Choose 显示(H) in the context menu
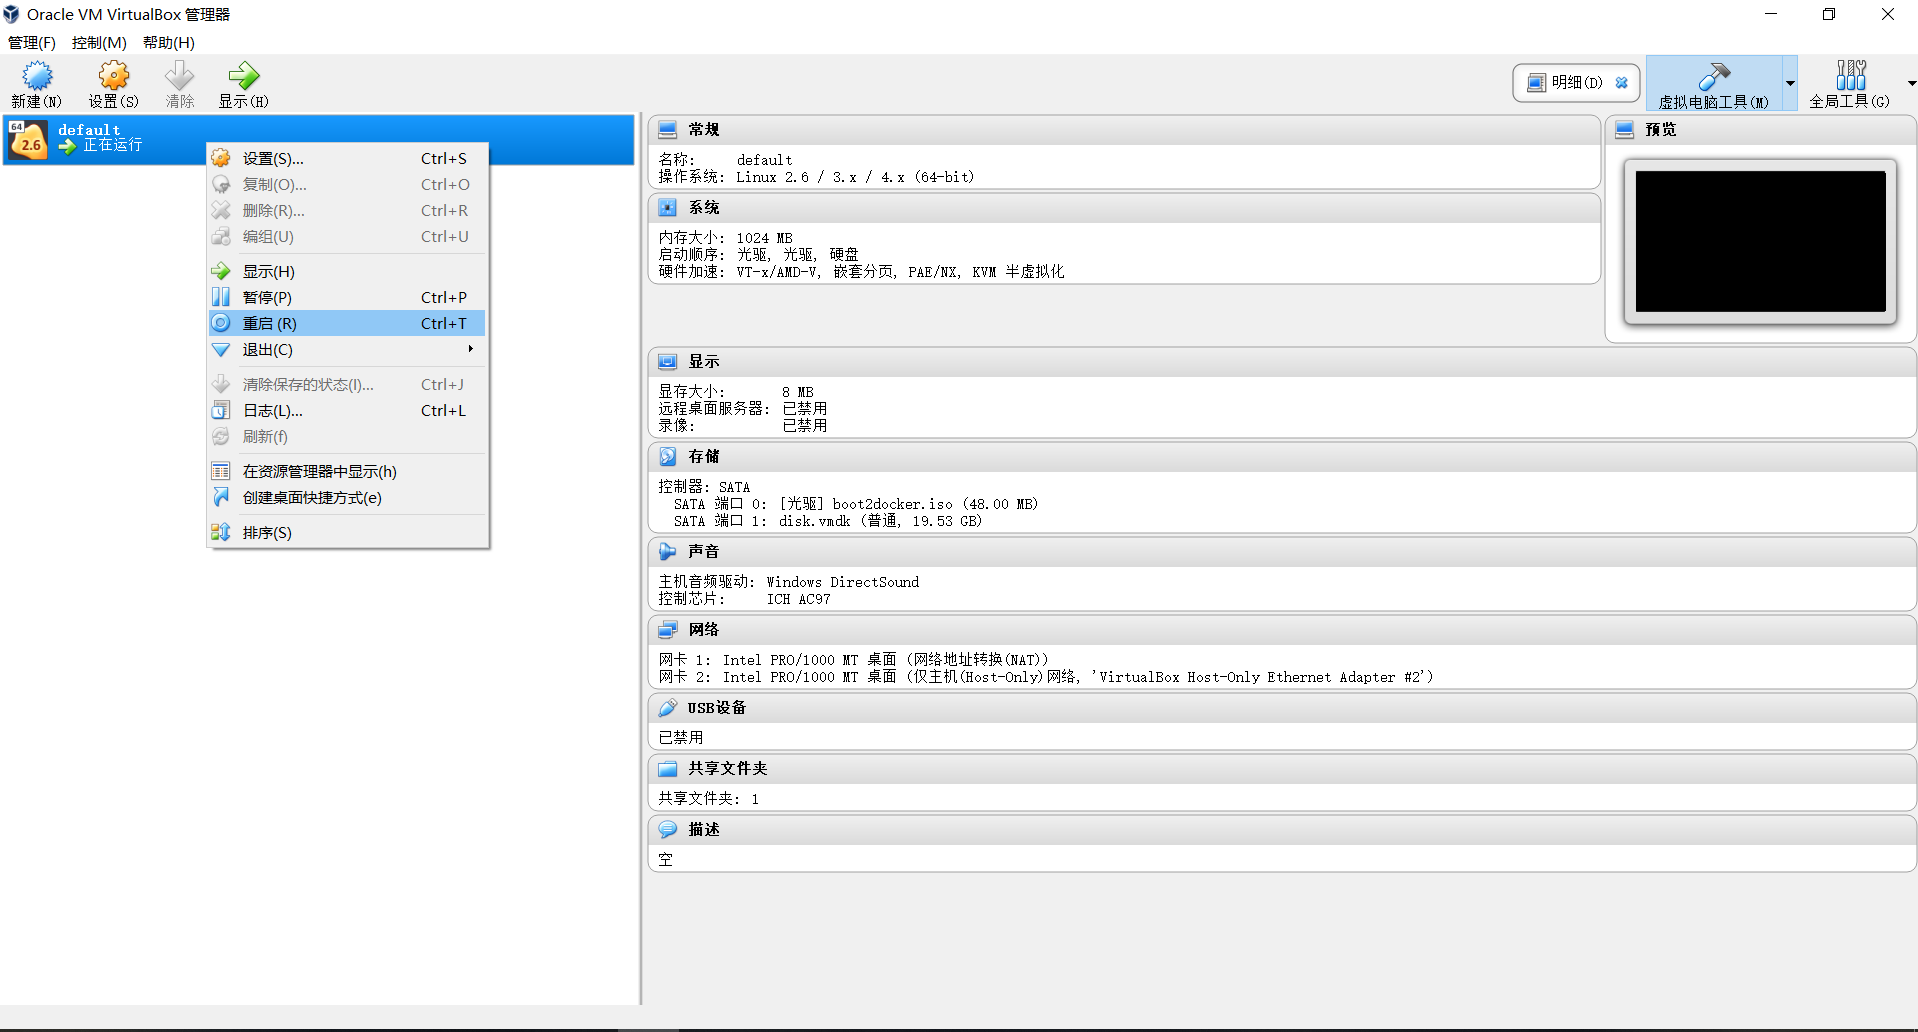1918x1032 pixels. [x=347, y=271]
